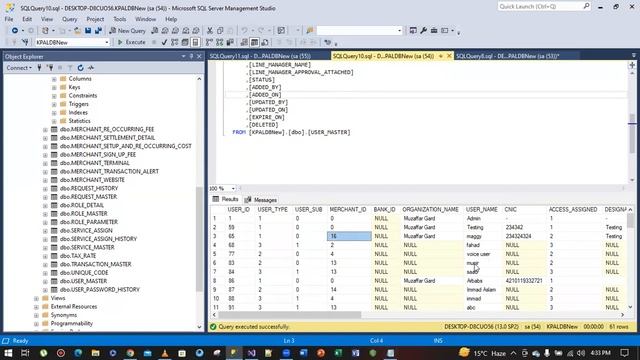
Task: Expand the Triggers folder node
Action: (54, 104)
